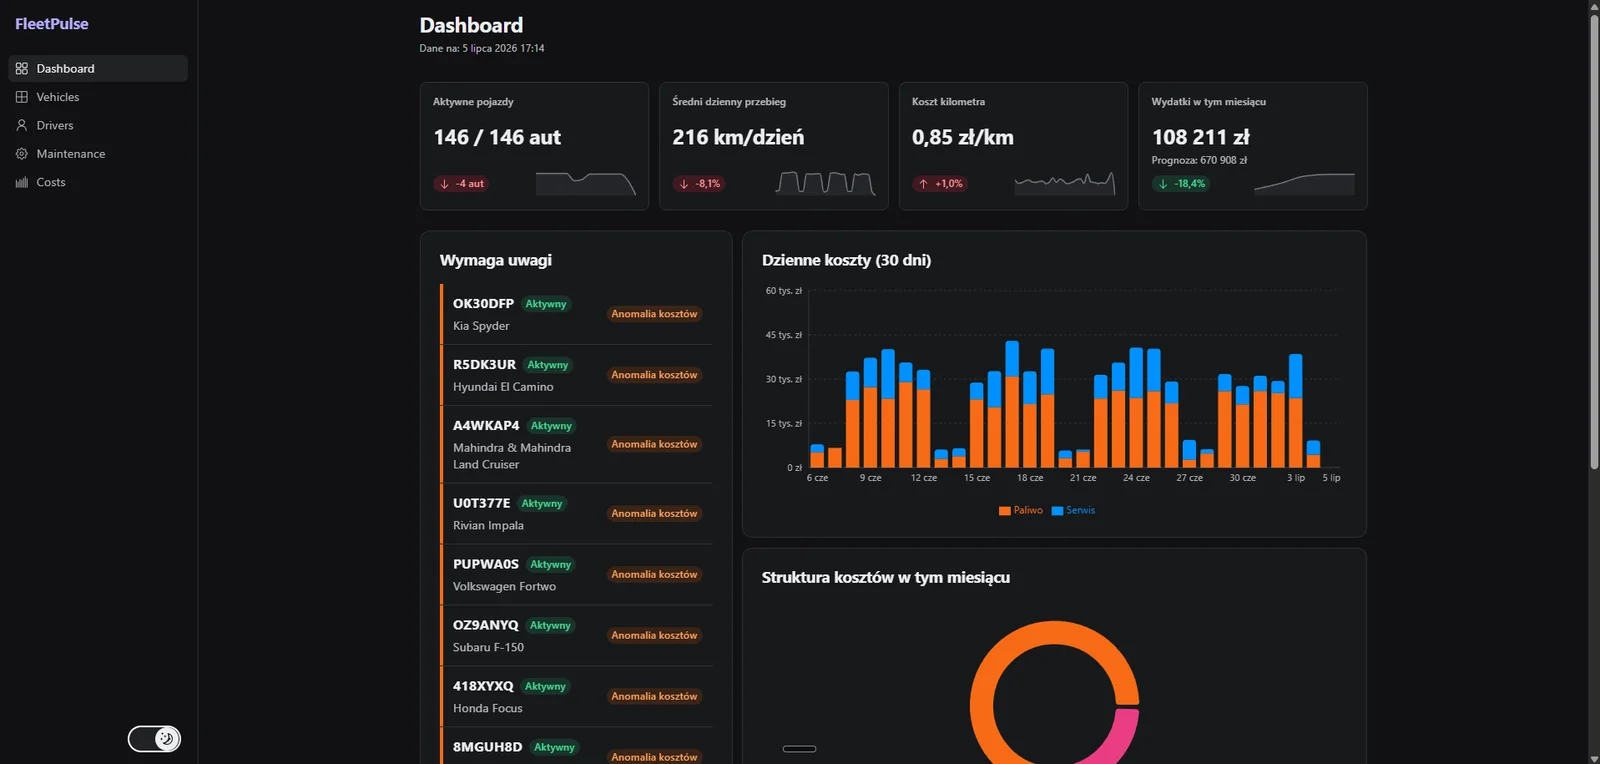The height and width of the screenshot is (764, 1600).
Task: Click the Maintenance gear icon in sidebar
Action: [x=22, y=154]
